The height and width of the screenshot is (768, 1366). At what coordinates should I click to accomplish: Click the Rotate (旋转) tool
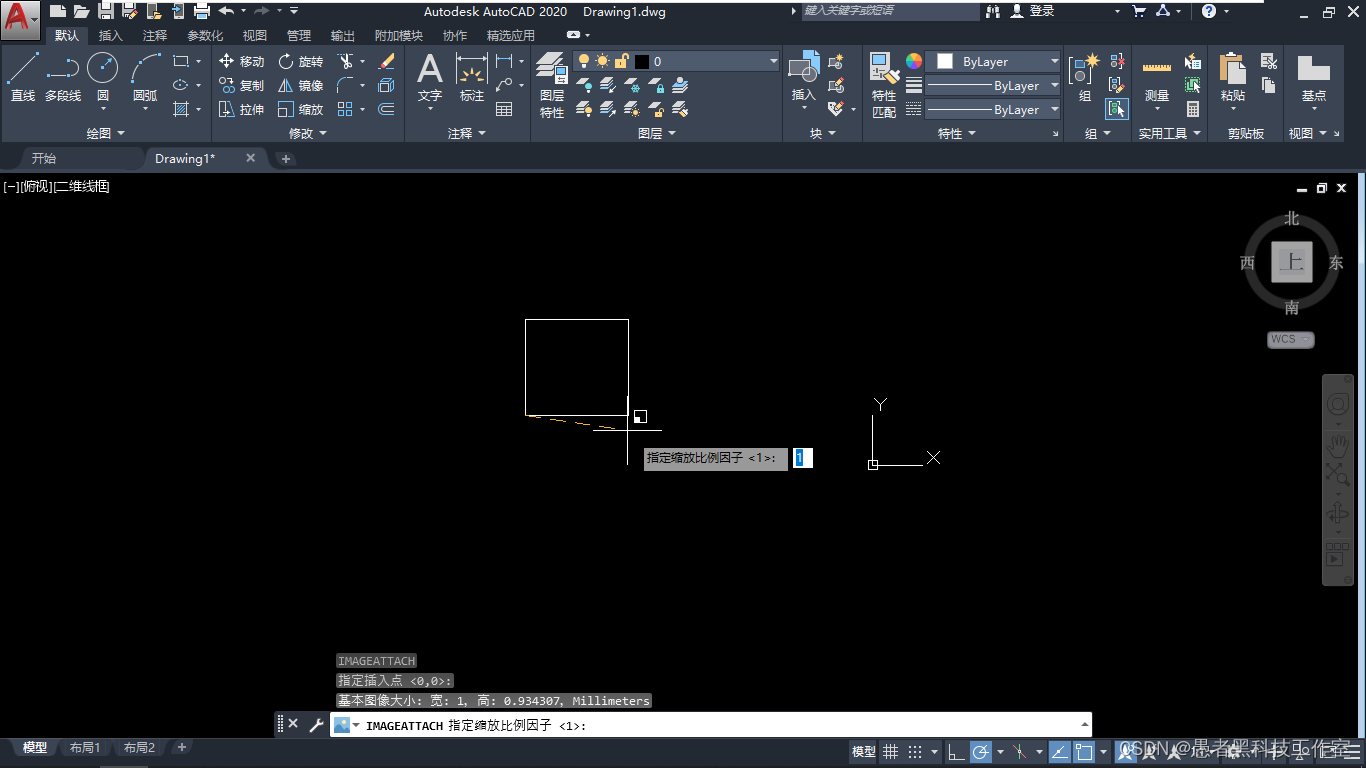[301, 61]
